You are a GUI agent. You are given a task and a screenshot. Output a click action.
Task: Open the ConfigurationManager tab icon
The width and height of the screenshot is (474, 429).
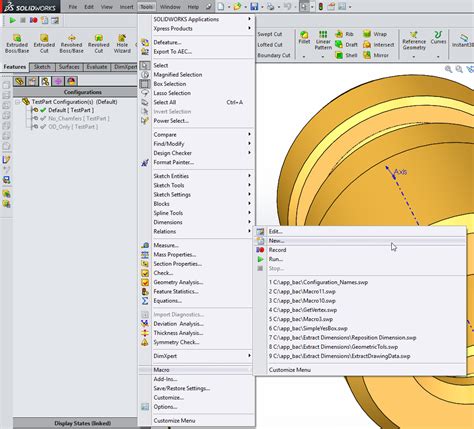tap(45, 81)
